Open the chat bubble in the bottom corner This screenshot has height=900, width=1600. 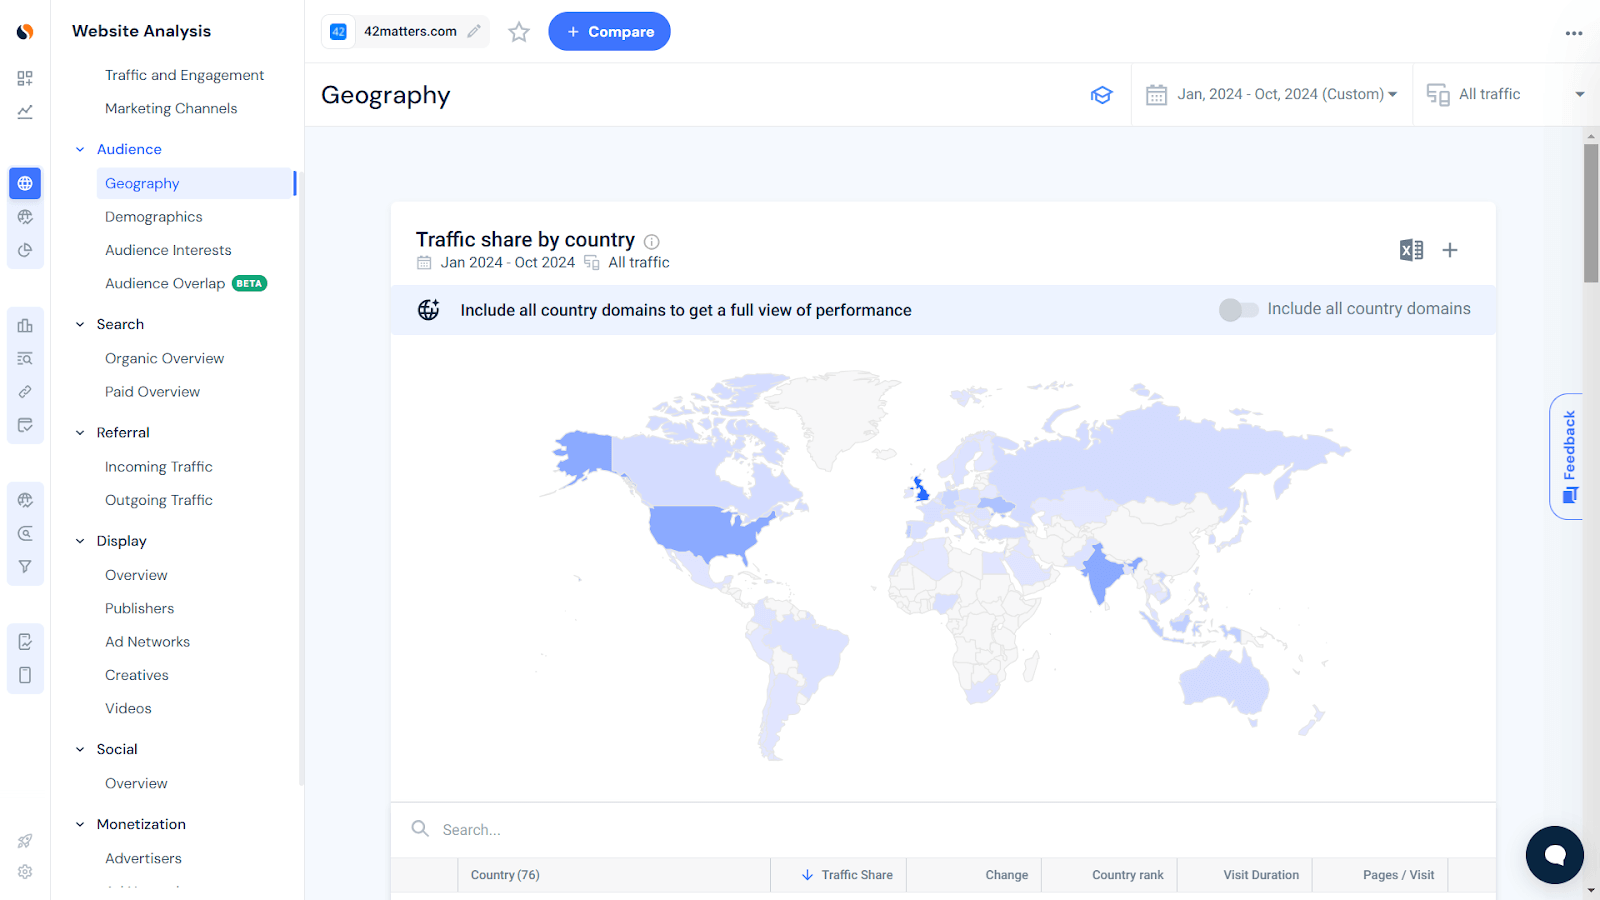pos(1553,855)
